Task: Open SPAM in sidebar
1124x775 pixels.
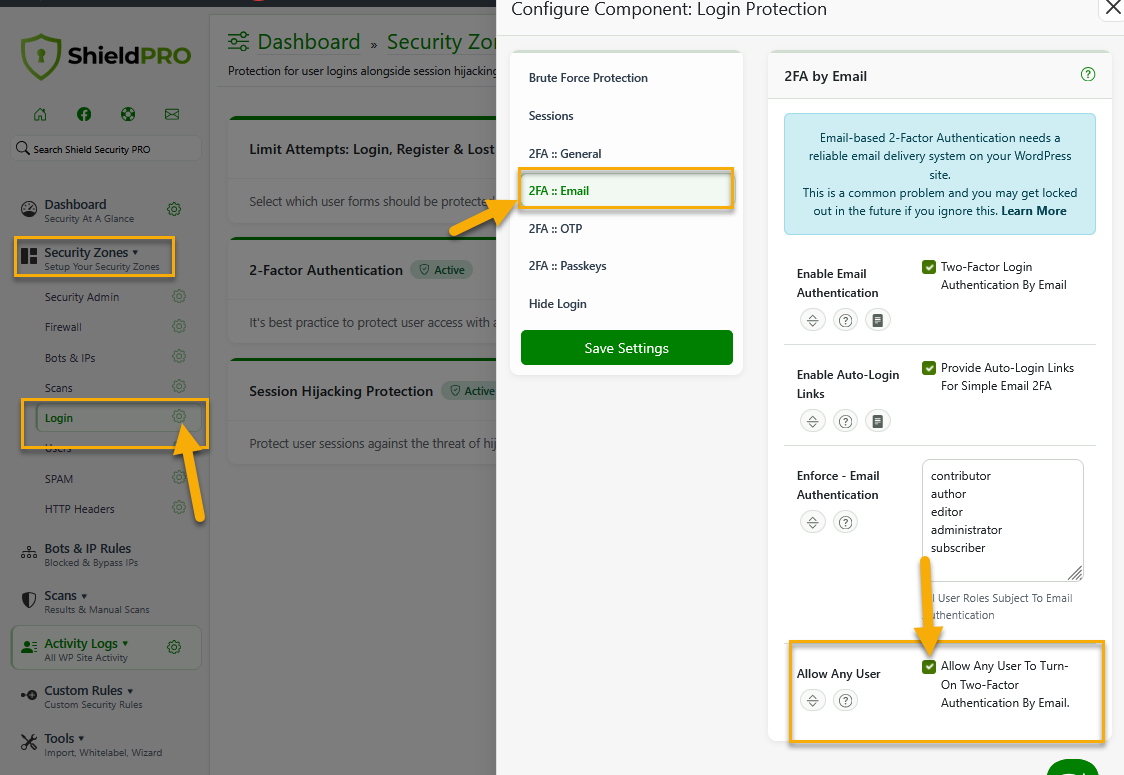Action: [59, 479]
